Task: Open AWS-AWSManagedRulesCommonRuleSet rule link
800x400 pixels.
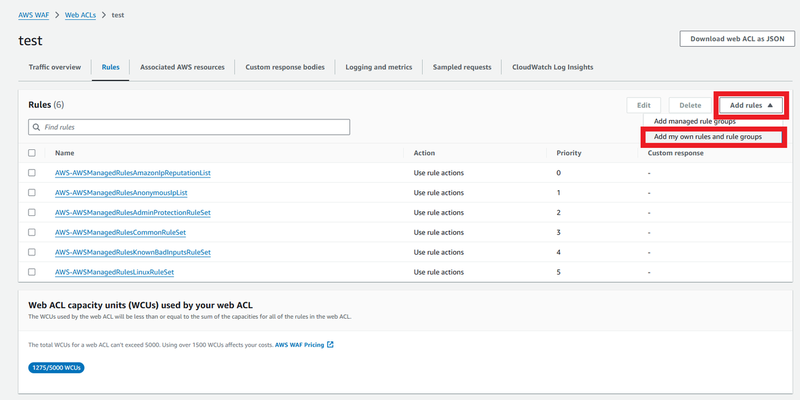Action: coord(120,232)
